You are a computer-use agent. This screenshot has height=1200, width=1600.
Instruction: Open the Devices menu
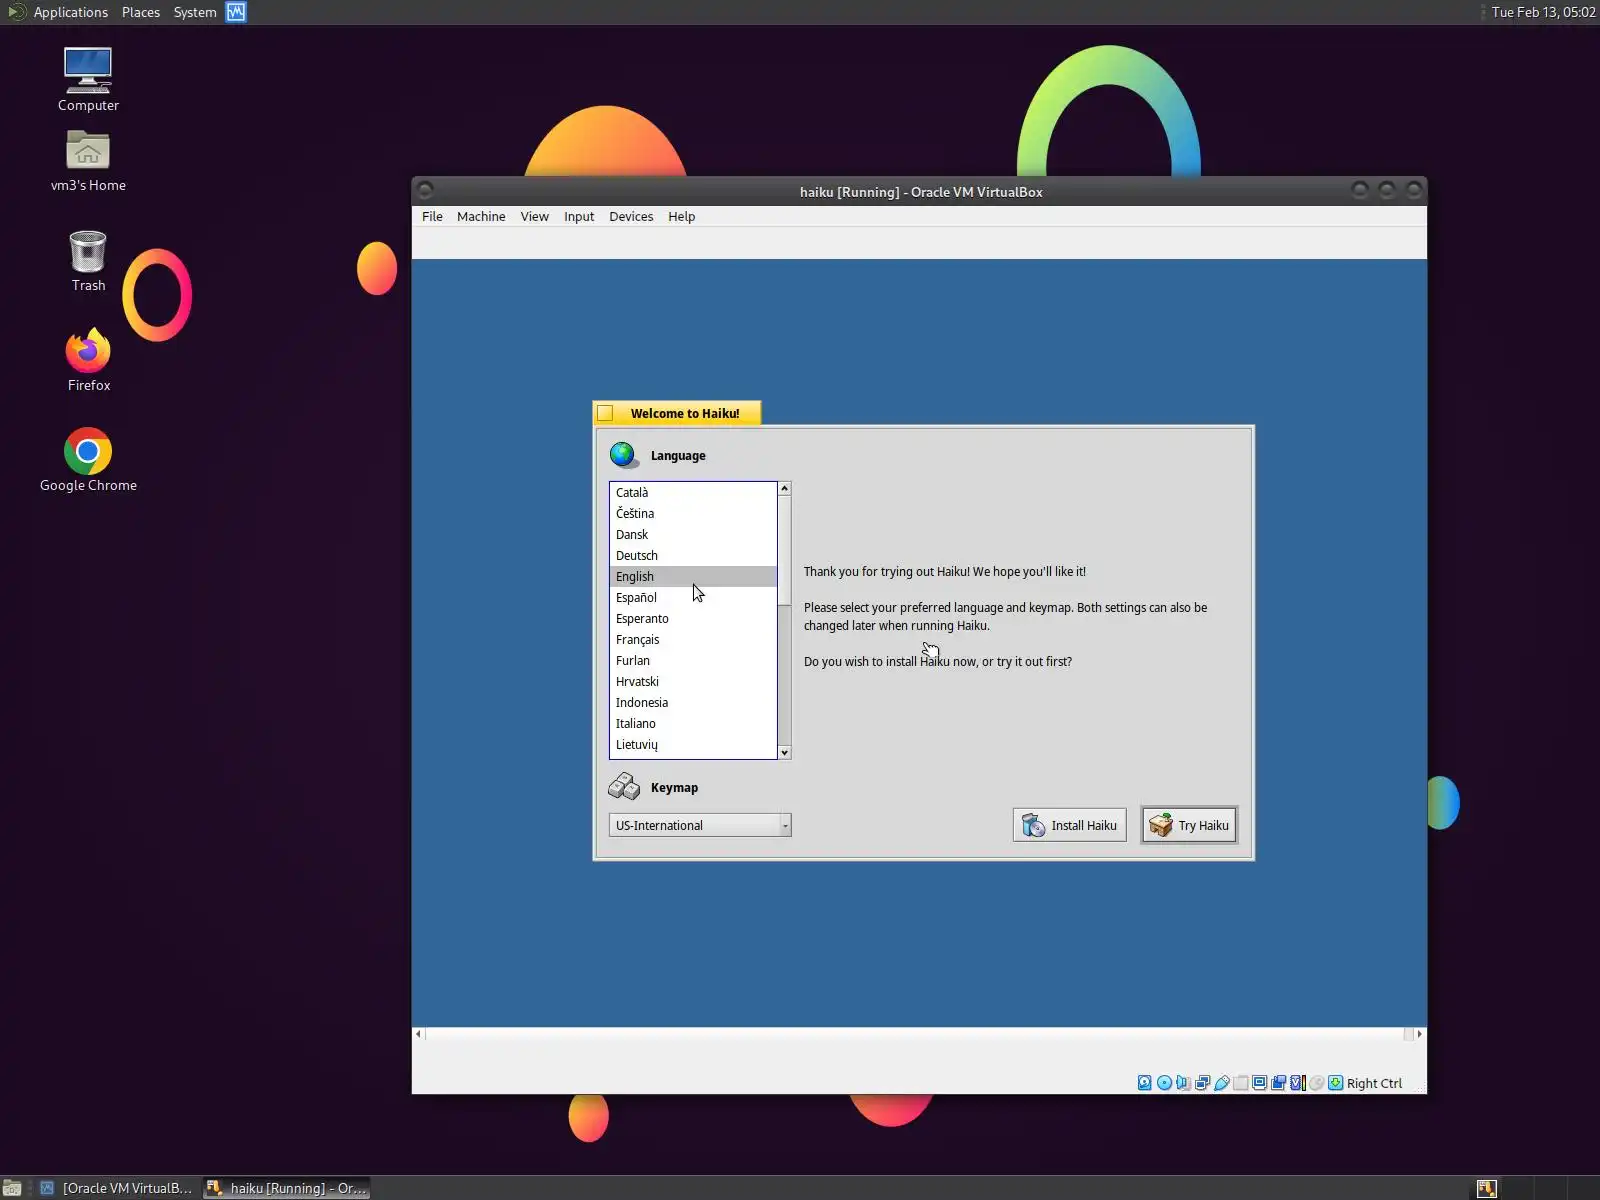pyautogui.click(x=631, y=216)
